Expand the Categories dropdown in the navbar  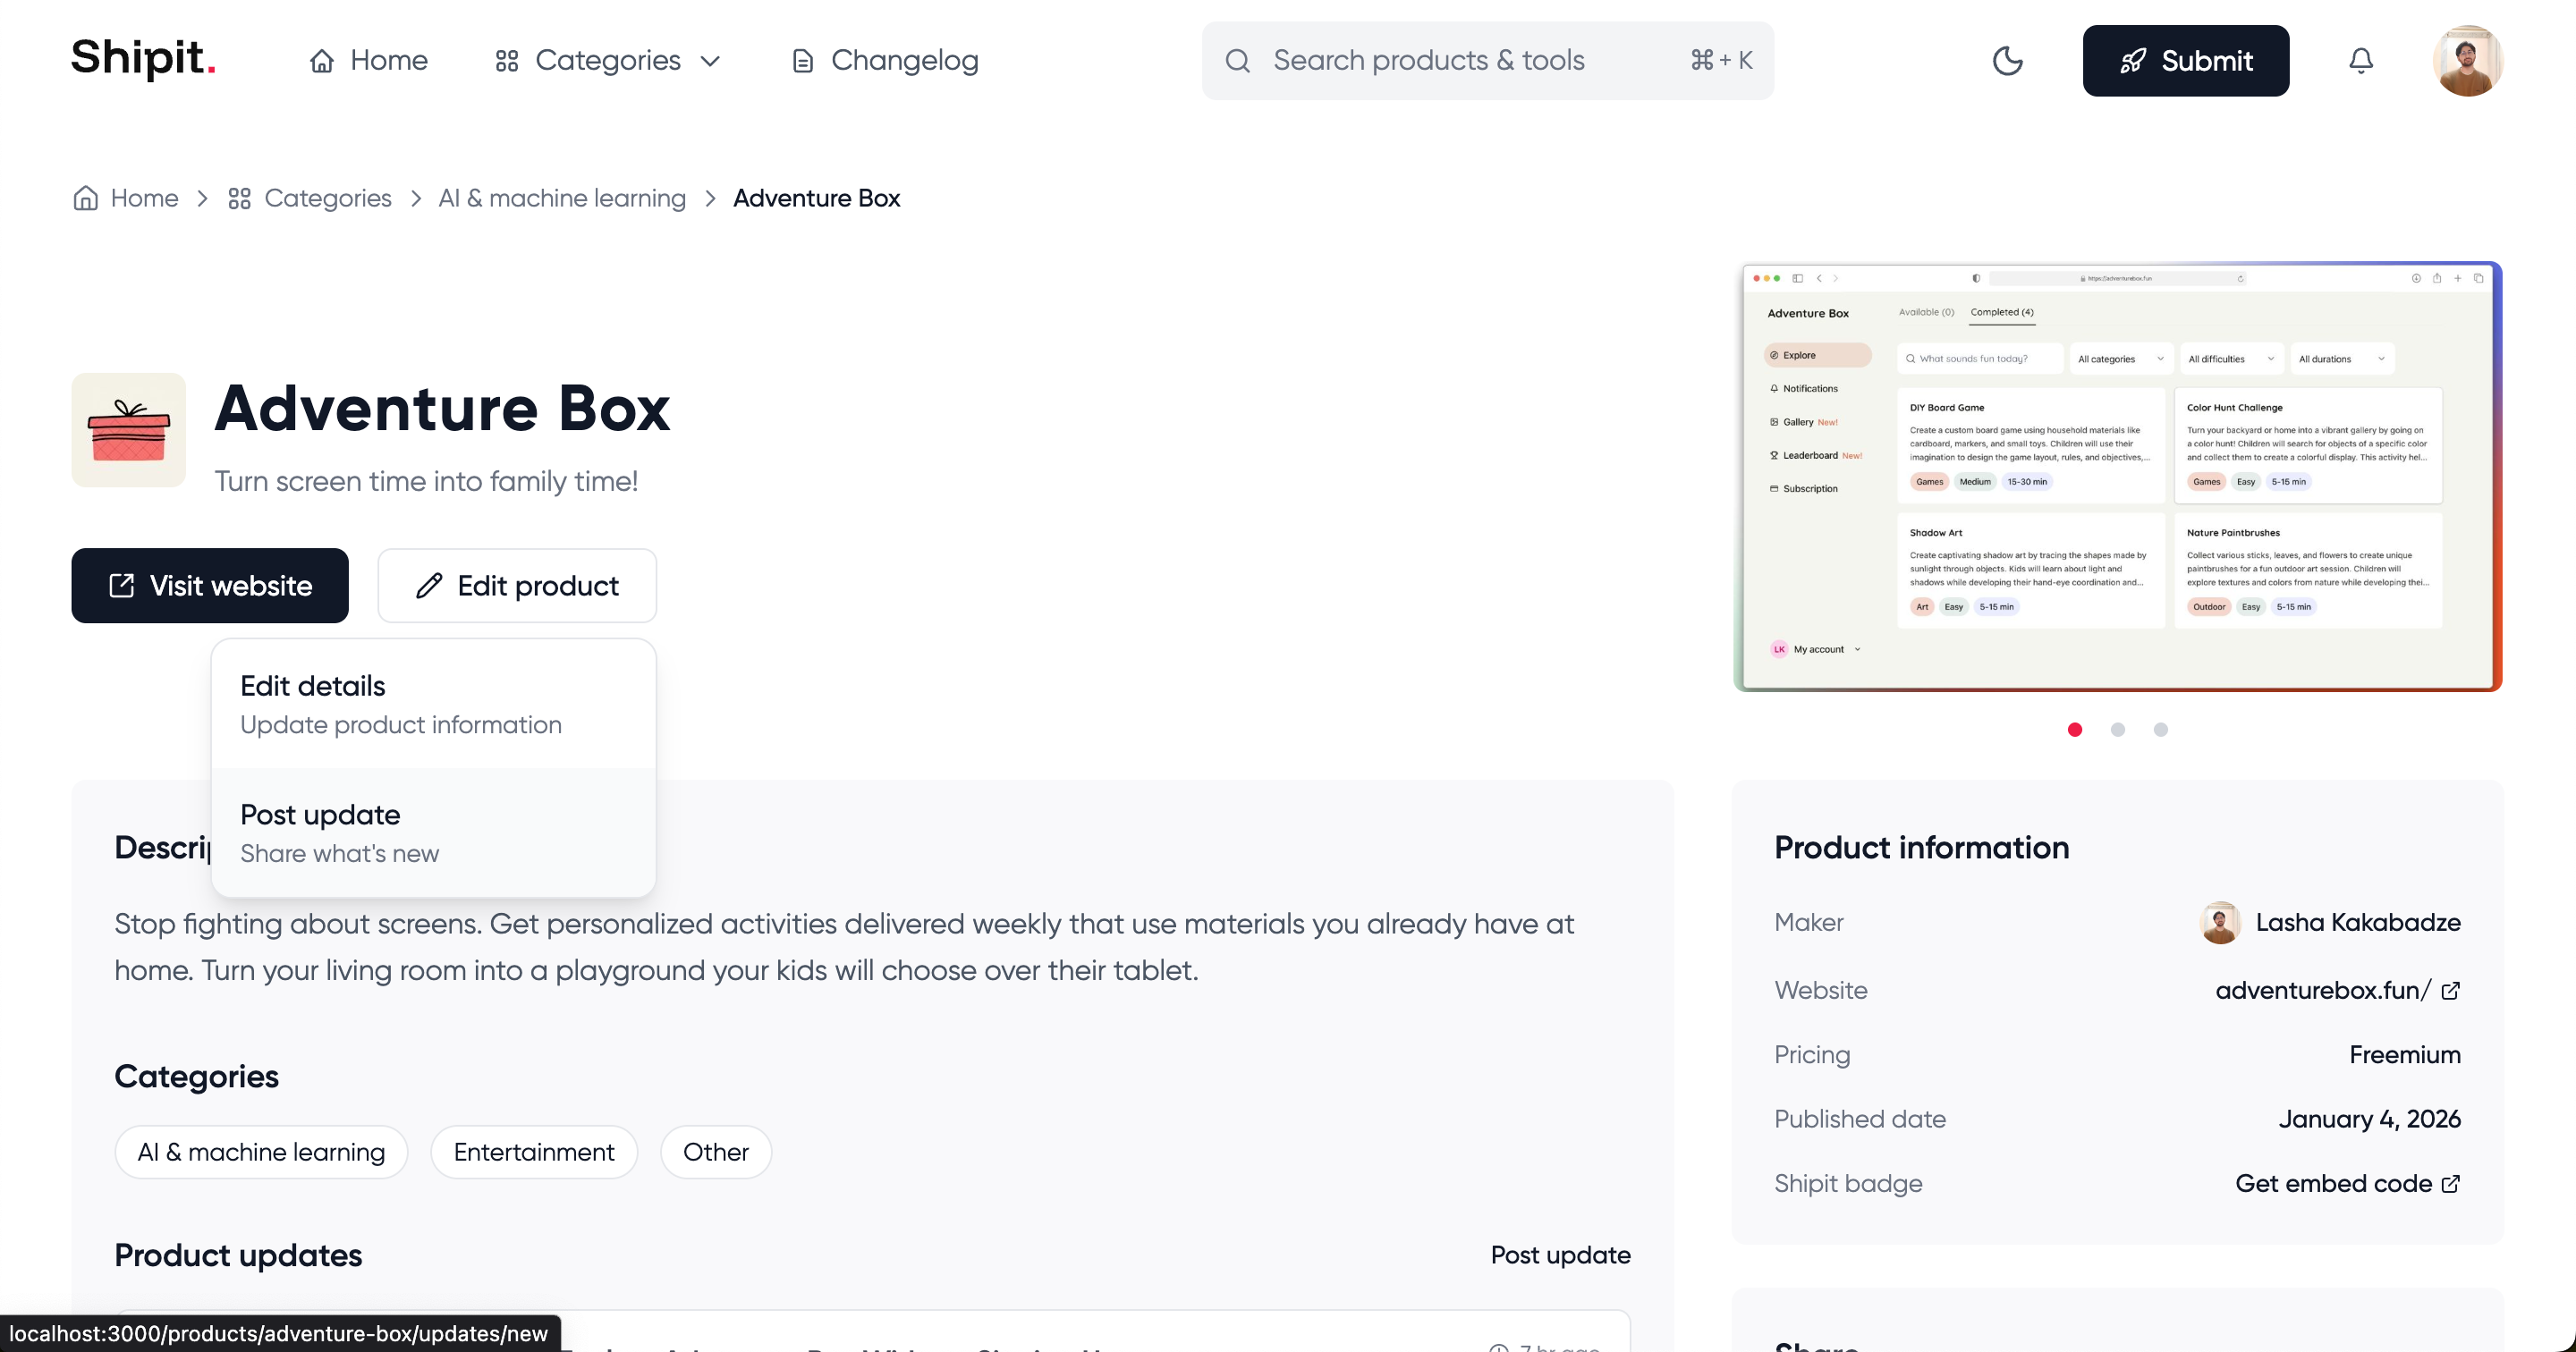click(608, 61)
